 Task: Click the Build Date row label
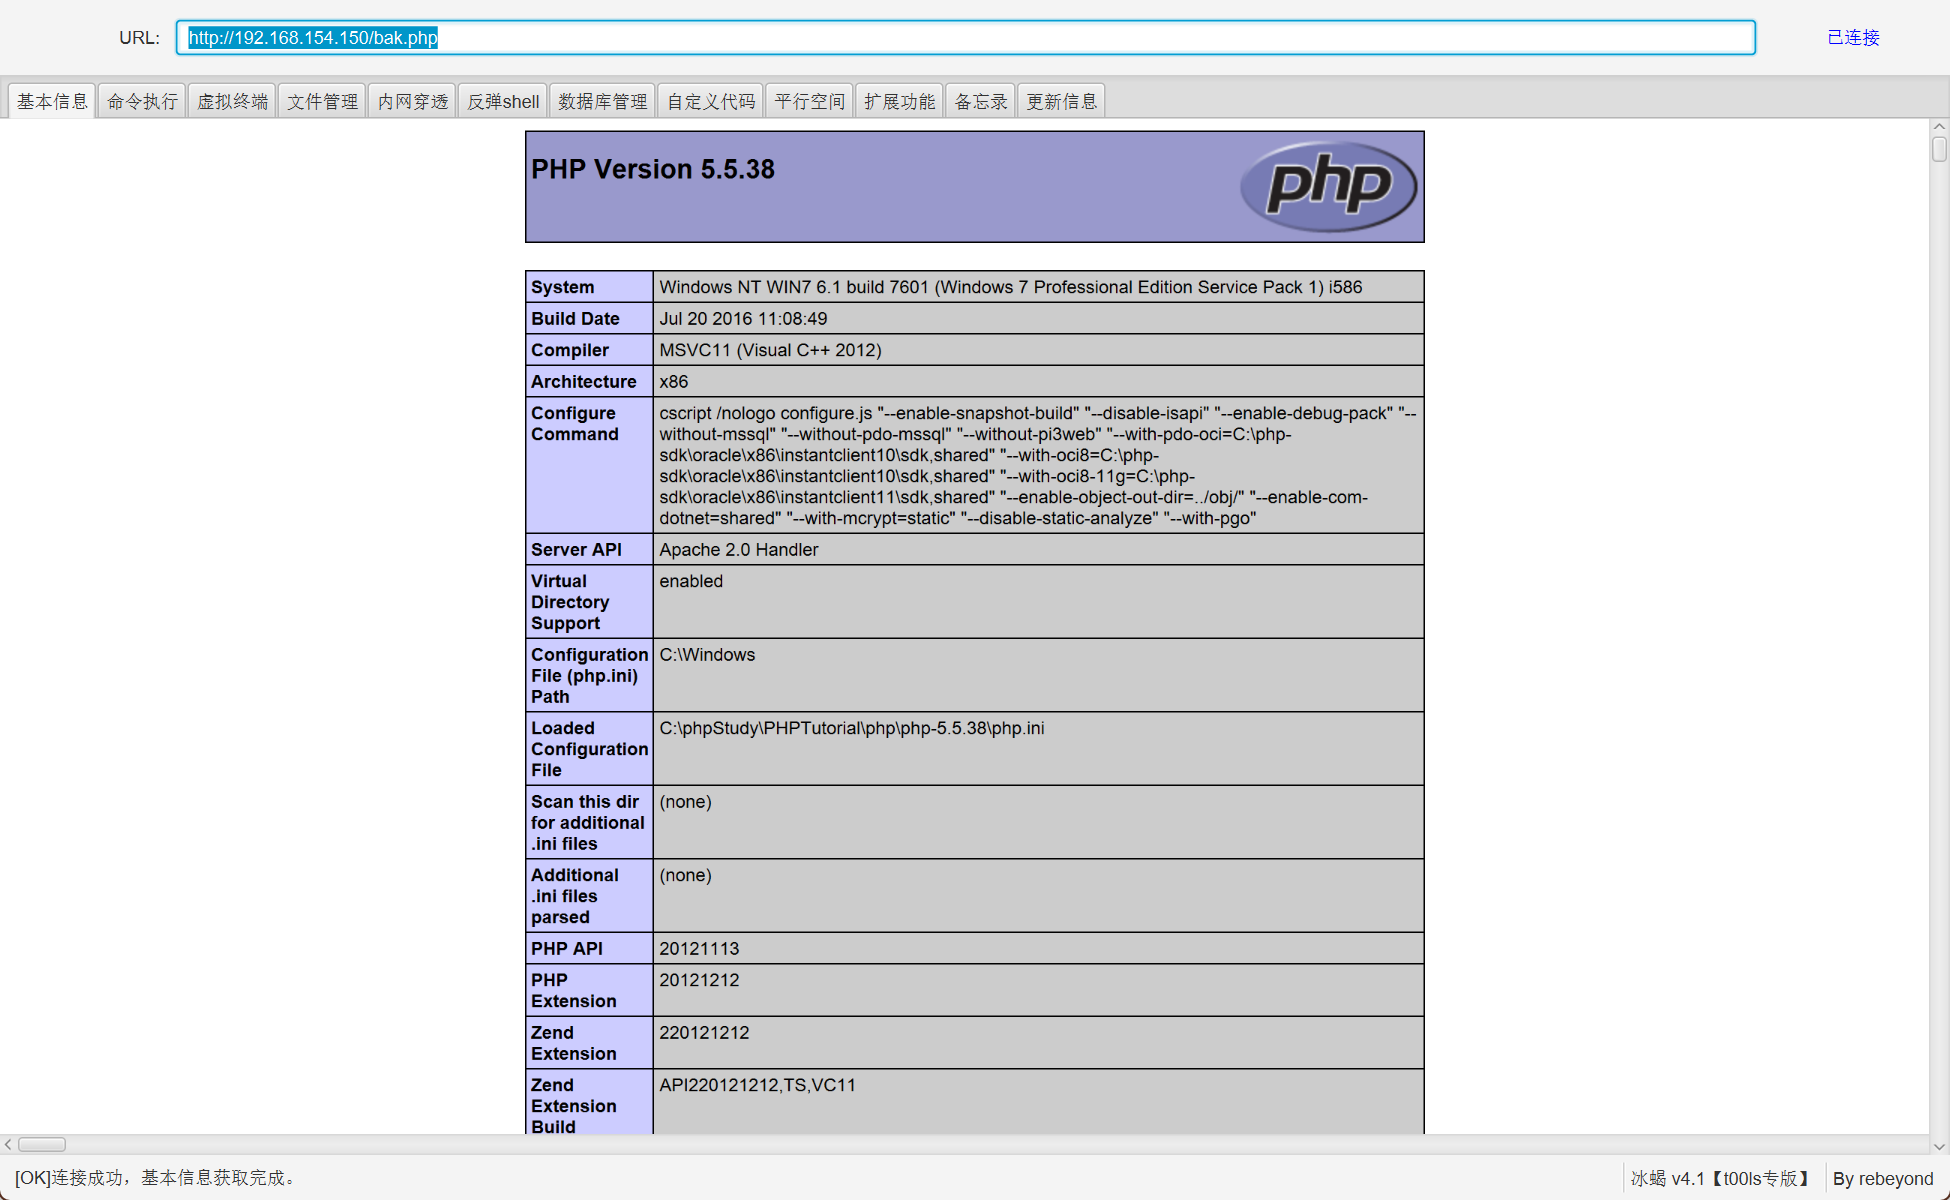(x=575, y=319)
